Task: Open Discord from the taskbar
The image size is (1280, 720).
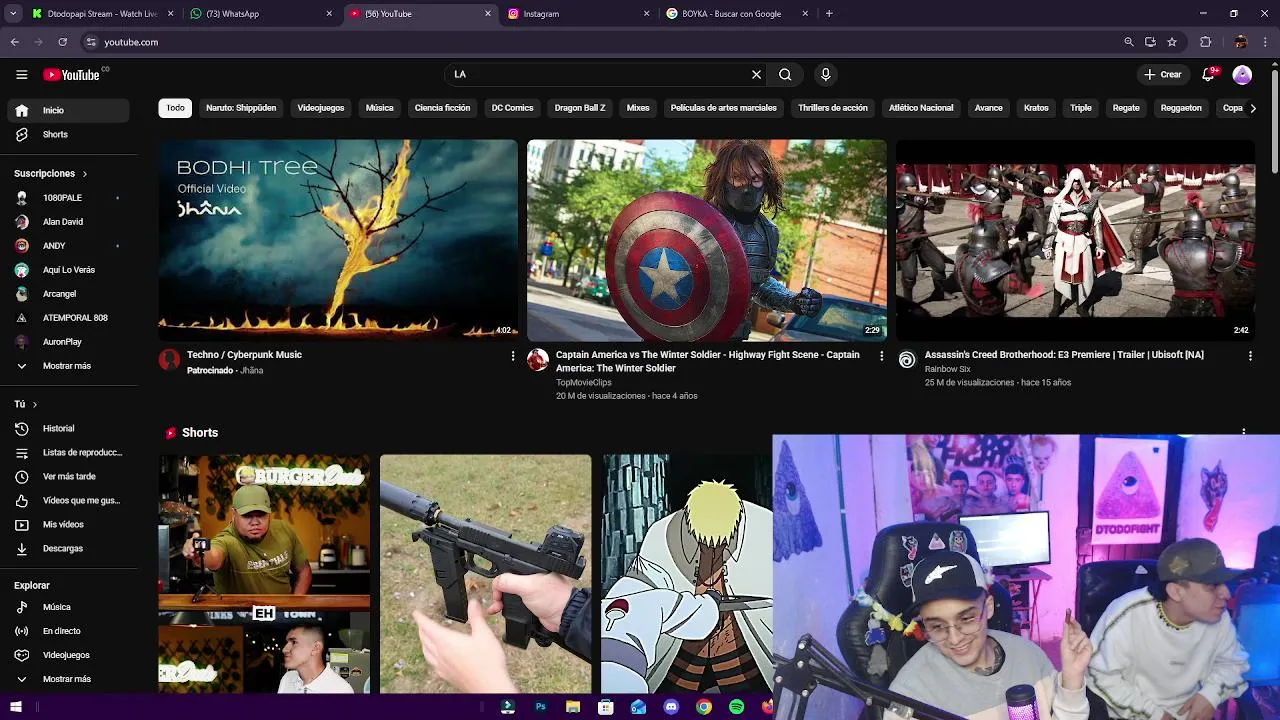Action: [671, 707]
